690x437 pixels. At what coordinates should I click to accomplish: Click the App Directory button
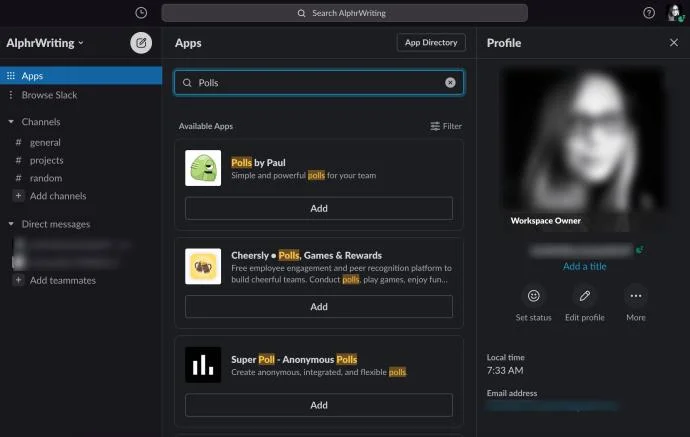pyautogui.click(x=431, y=43)
